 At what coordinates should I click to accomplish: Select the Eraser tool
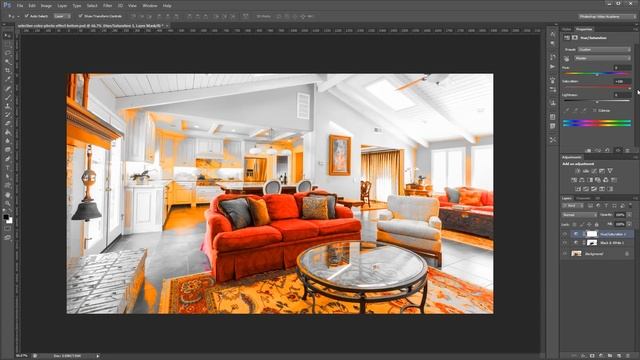tap(8, 123)
